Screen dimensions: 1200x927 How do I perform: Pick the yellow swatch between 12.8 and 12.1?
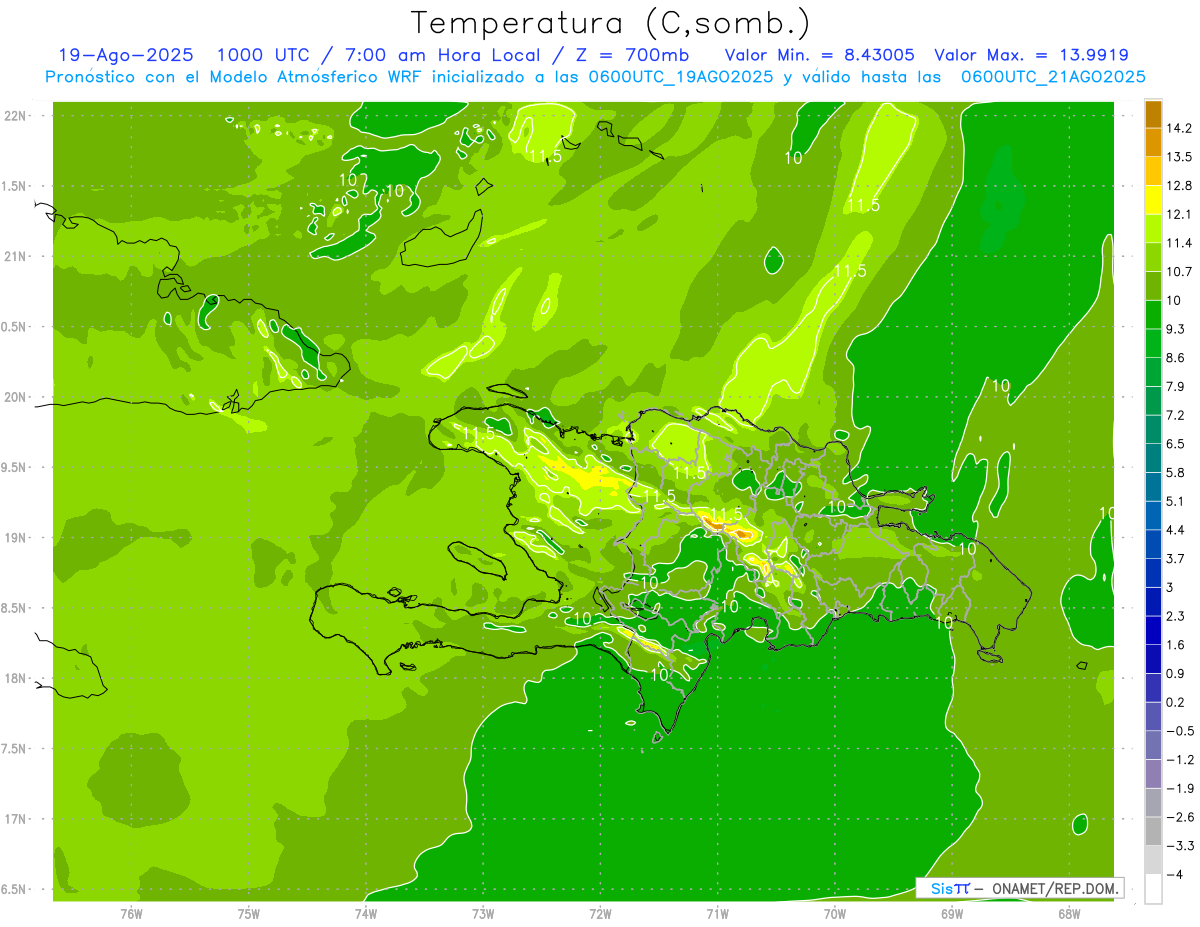(1153, 200)
